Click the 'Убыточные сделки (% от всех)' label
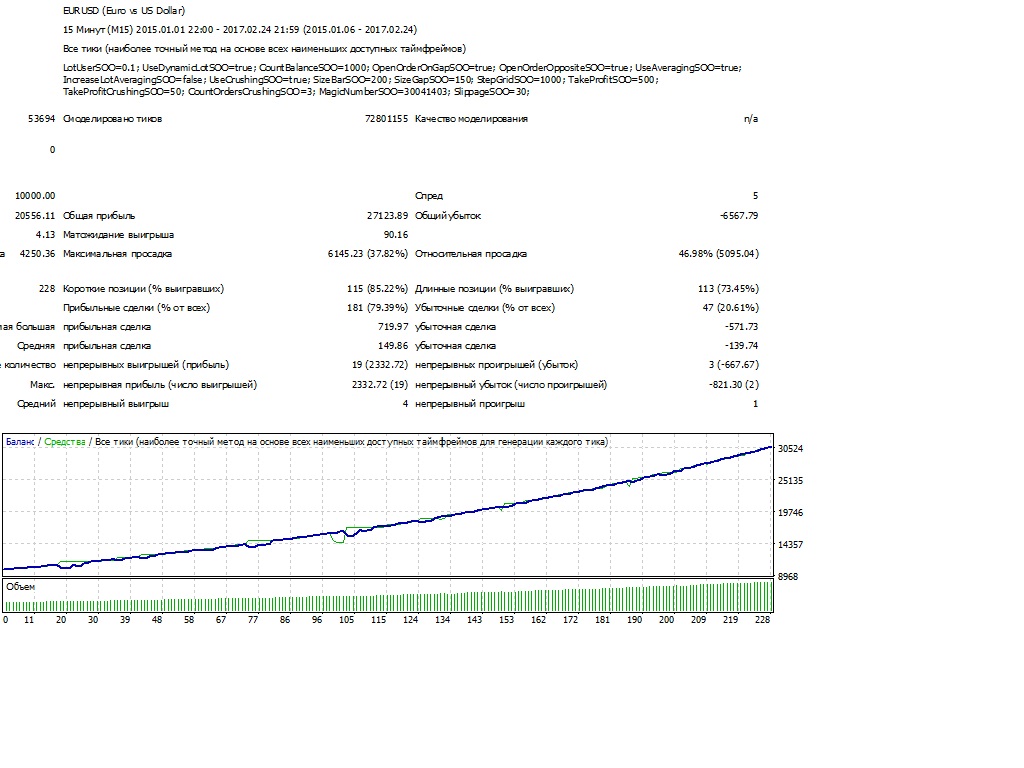The height and width of the screenshot is (768, 1024). pos(485,308)
